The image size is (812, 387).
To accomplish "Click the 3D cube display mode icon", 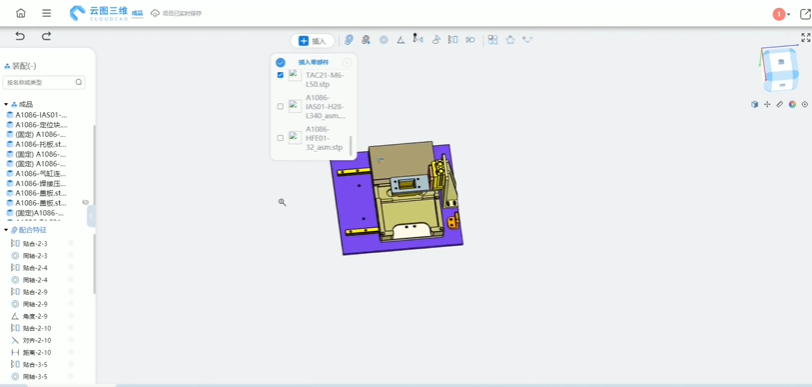I will pyautogui.click(x=755, y=104).
